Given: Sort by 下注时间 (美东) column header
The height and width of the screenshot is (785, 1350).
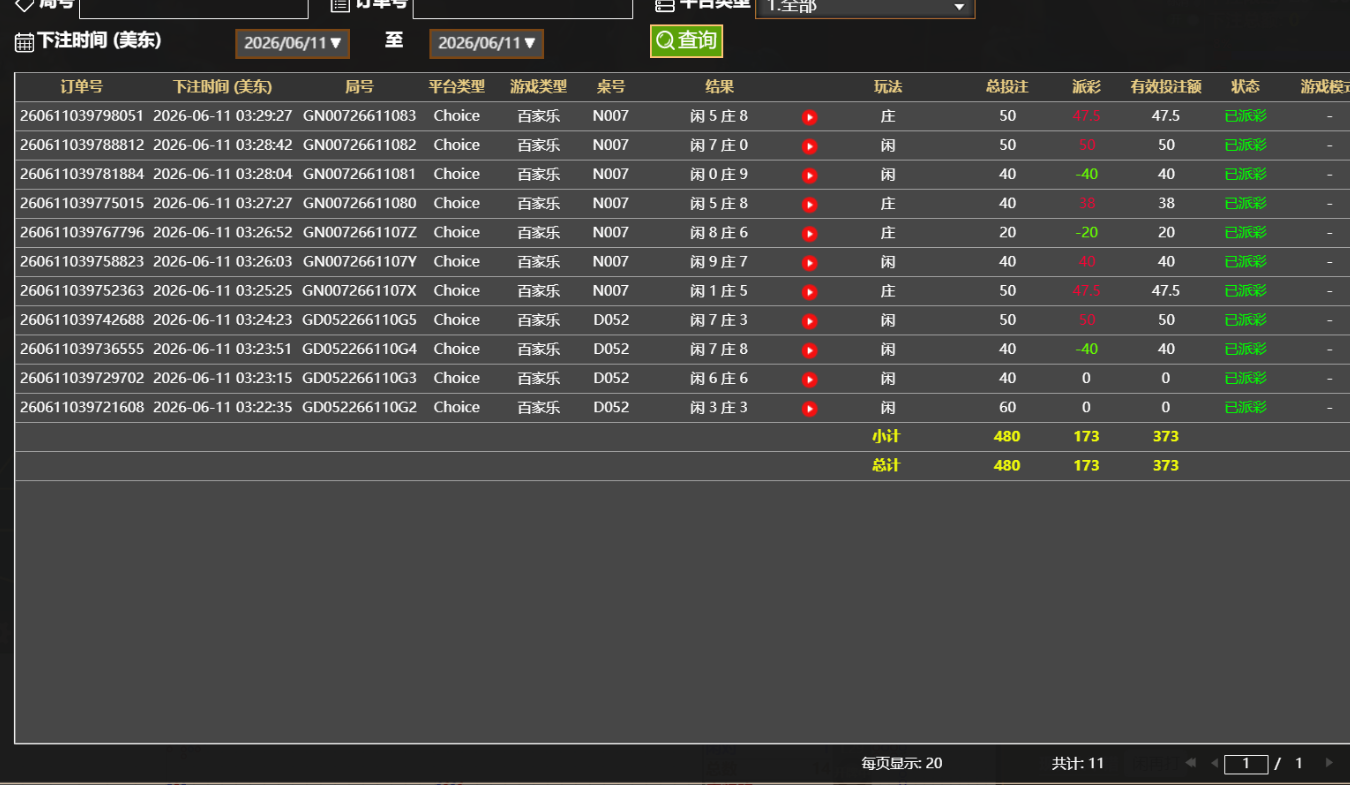Looking at the screenshot, I should click(222, 87).
